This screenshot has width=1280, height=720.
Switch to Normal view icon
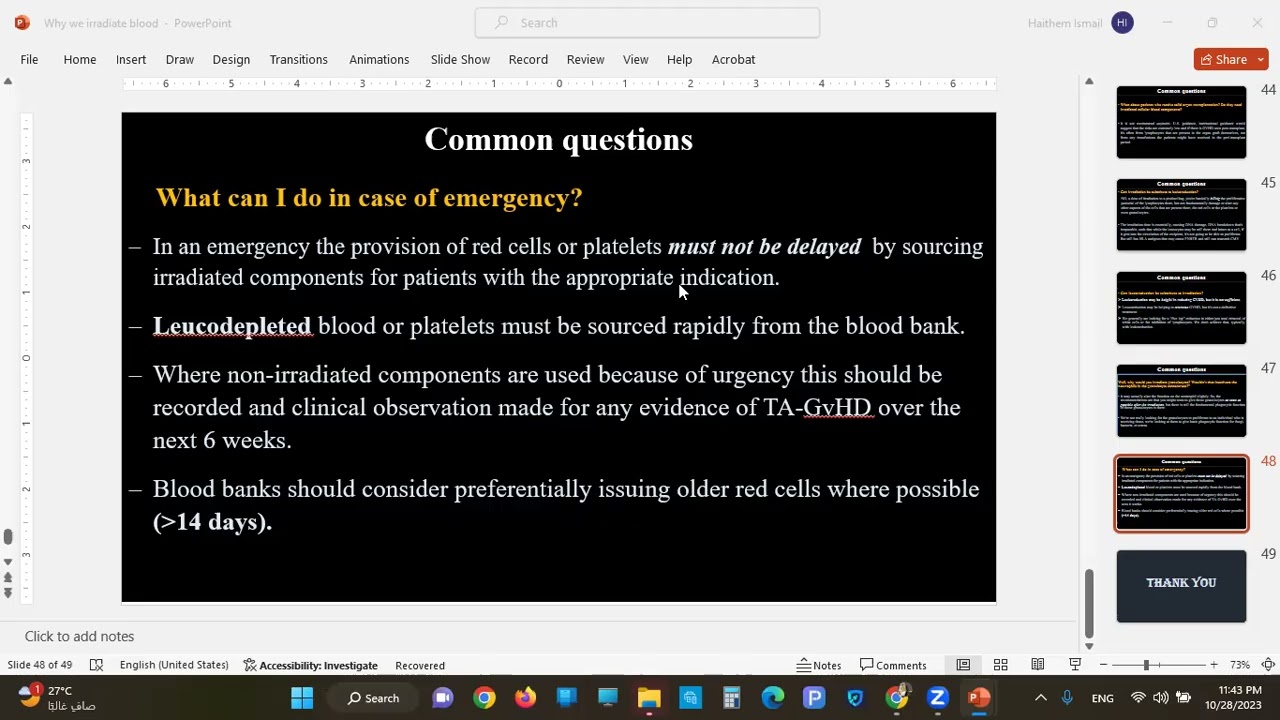963,665
